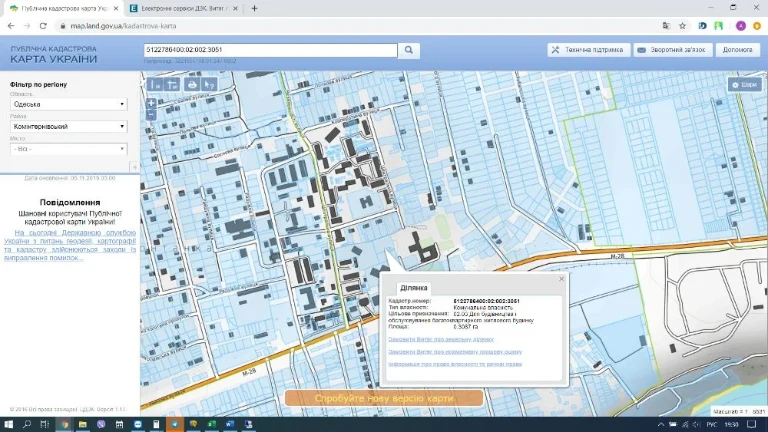
Task: Open Task View on the taskbar
Action: tap(45, 424)
